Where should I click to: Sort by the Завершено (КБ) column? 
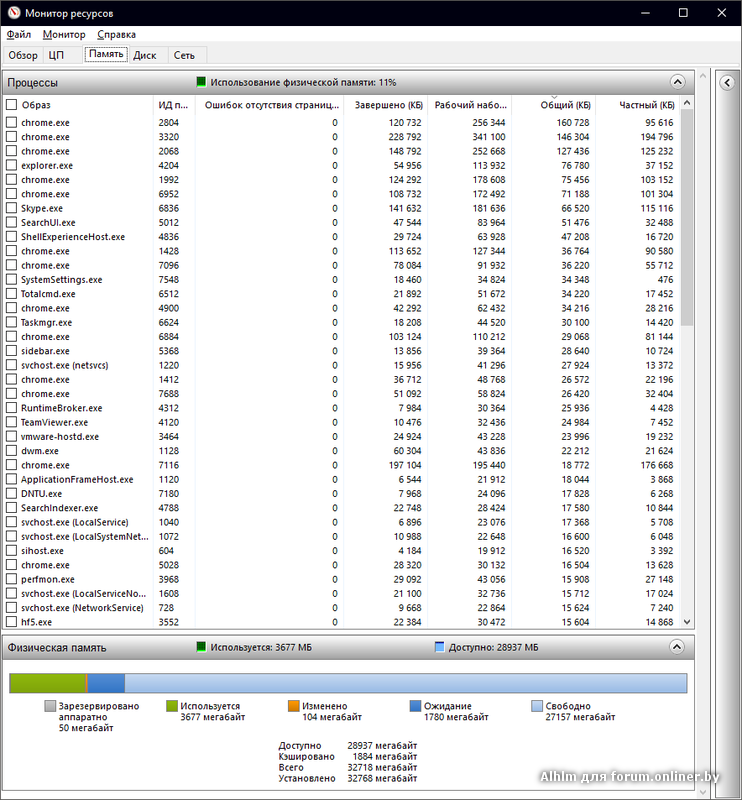click(386, 105)
